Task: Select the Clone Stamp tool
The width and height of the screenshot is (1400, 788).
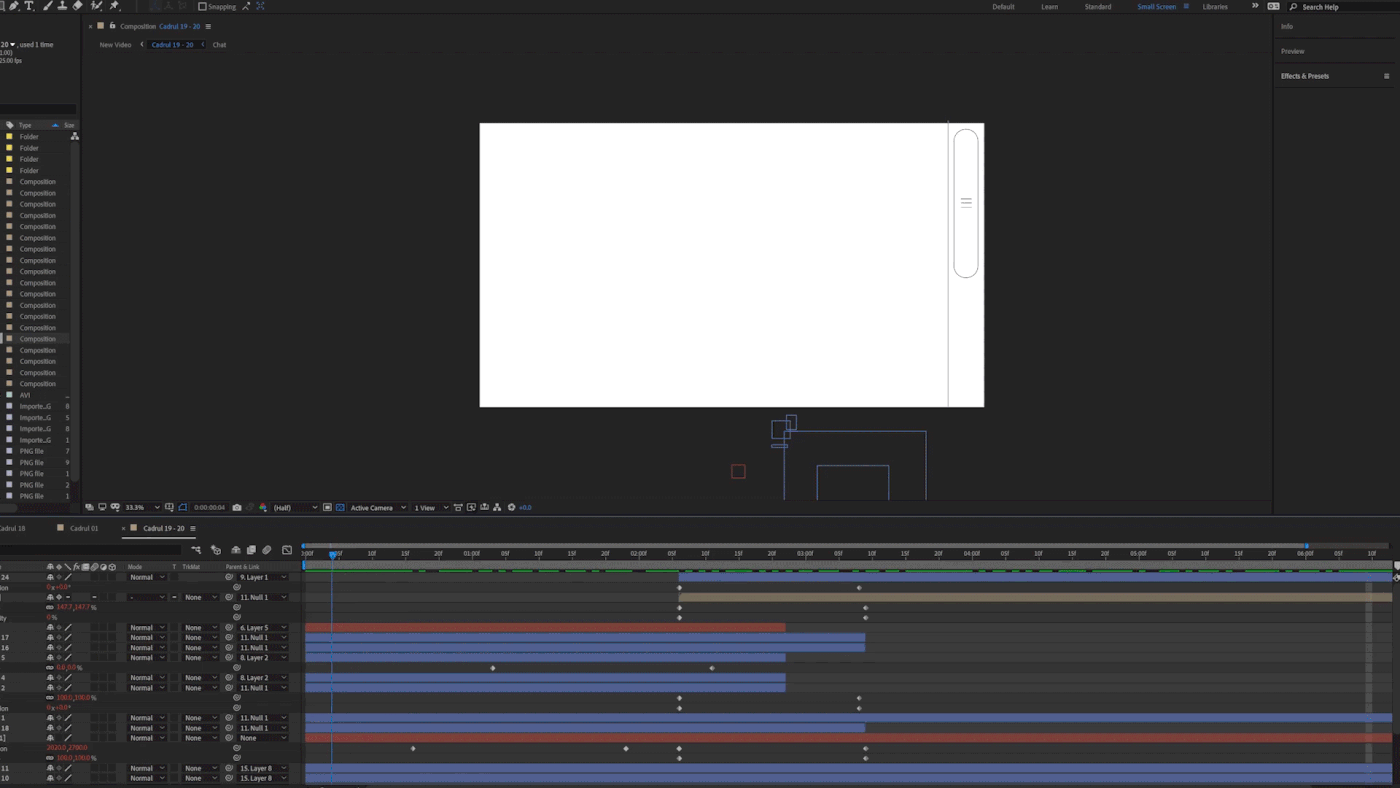Action: pyautogui.click(x=62, y=6)
